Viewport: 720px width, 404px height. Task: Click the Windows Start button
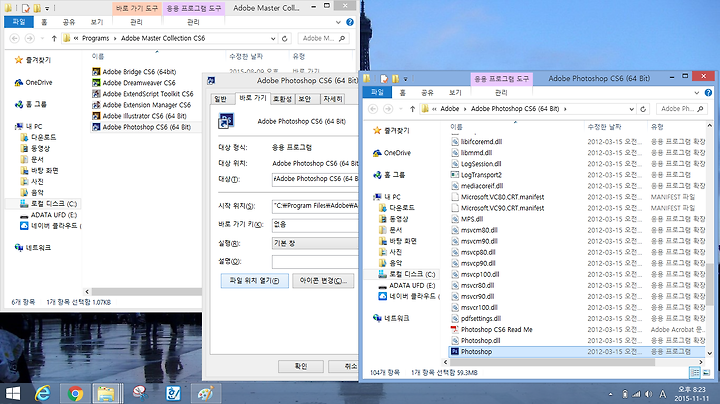[13, 393]
